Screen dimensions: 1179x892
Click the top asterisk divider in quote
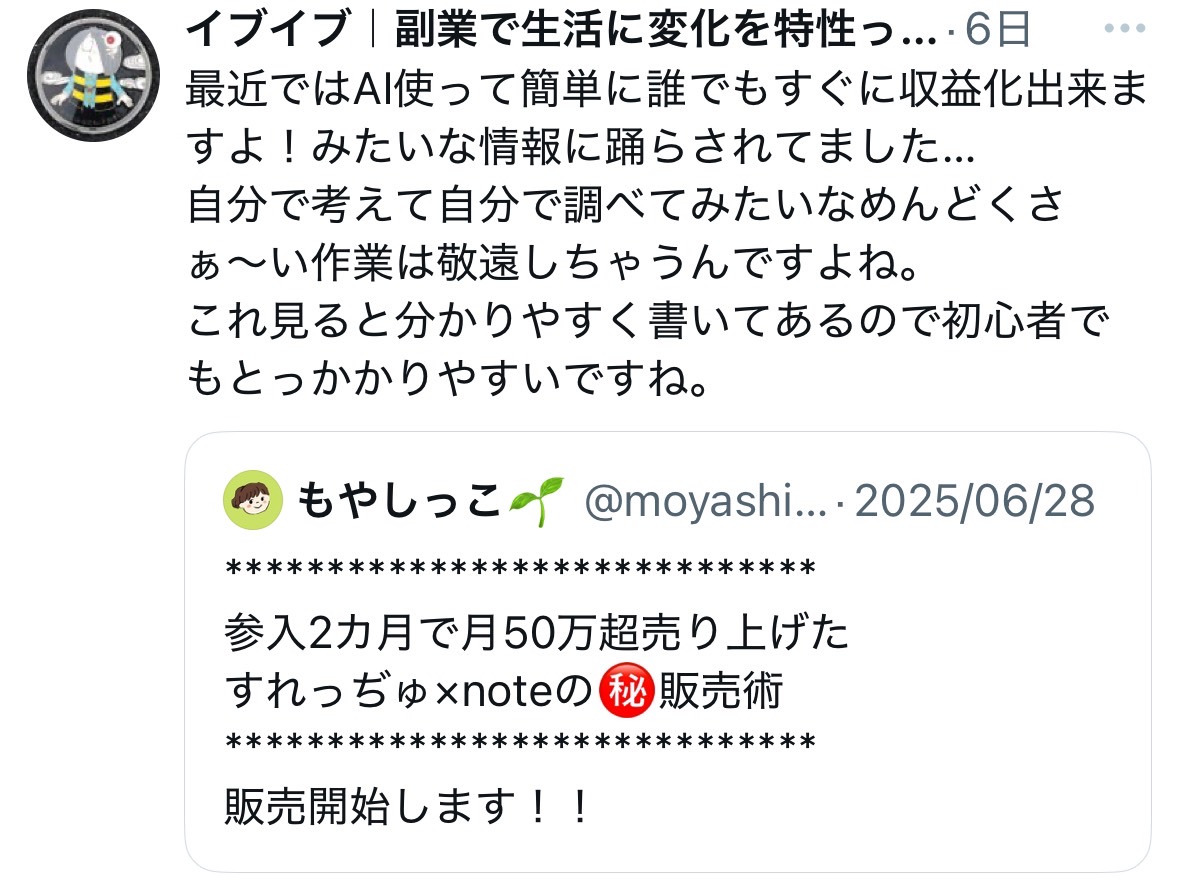[x=520, y=568]
